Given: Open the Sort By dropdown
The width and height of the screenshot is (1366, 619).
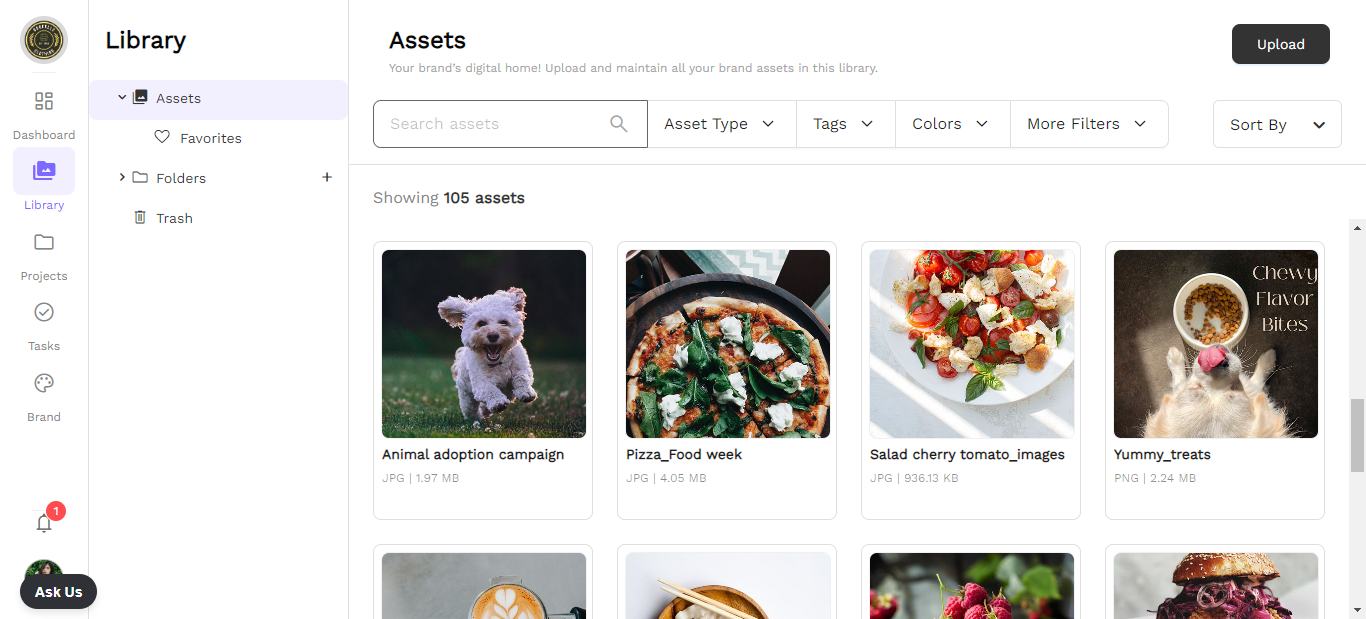Looking at the screenshot, I should (x=1277, y=125).
